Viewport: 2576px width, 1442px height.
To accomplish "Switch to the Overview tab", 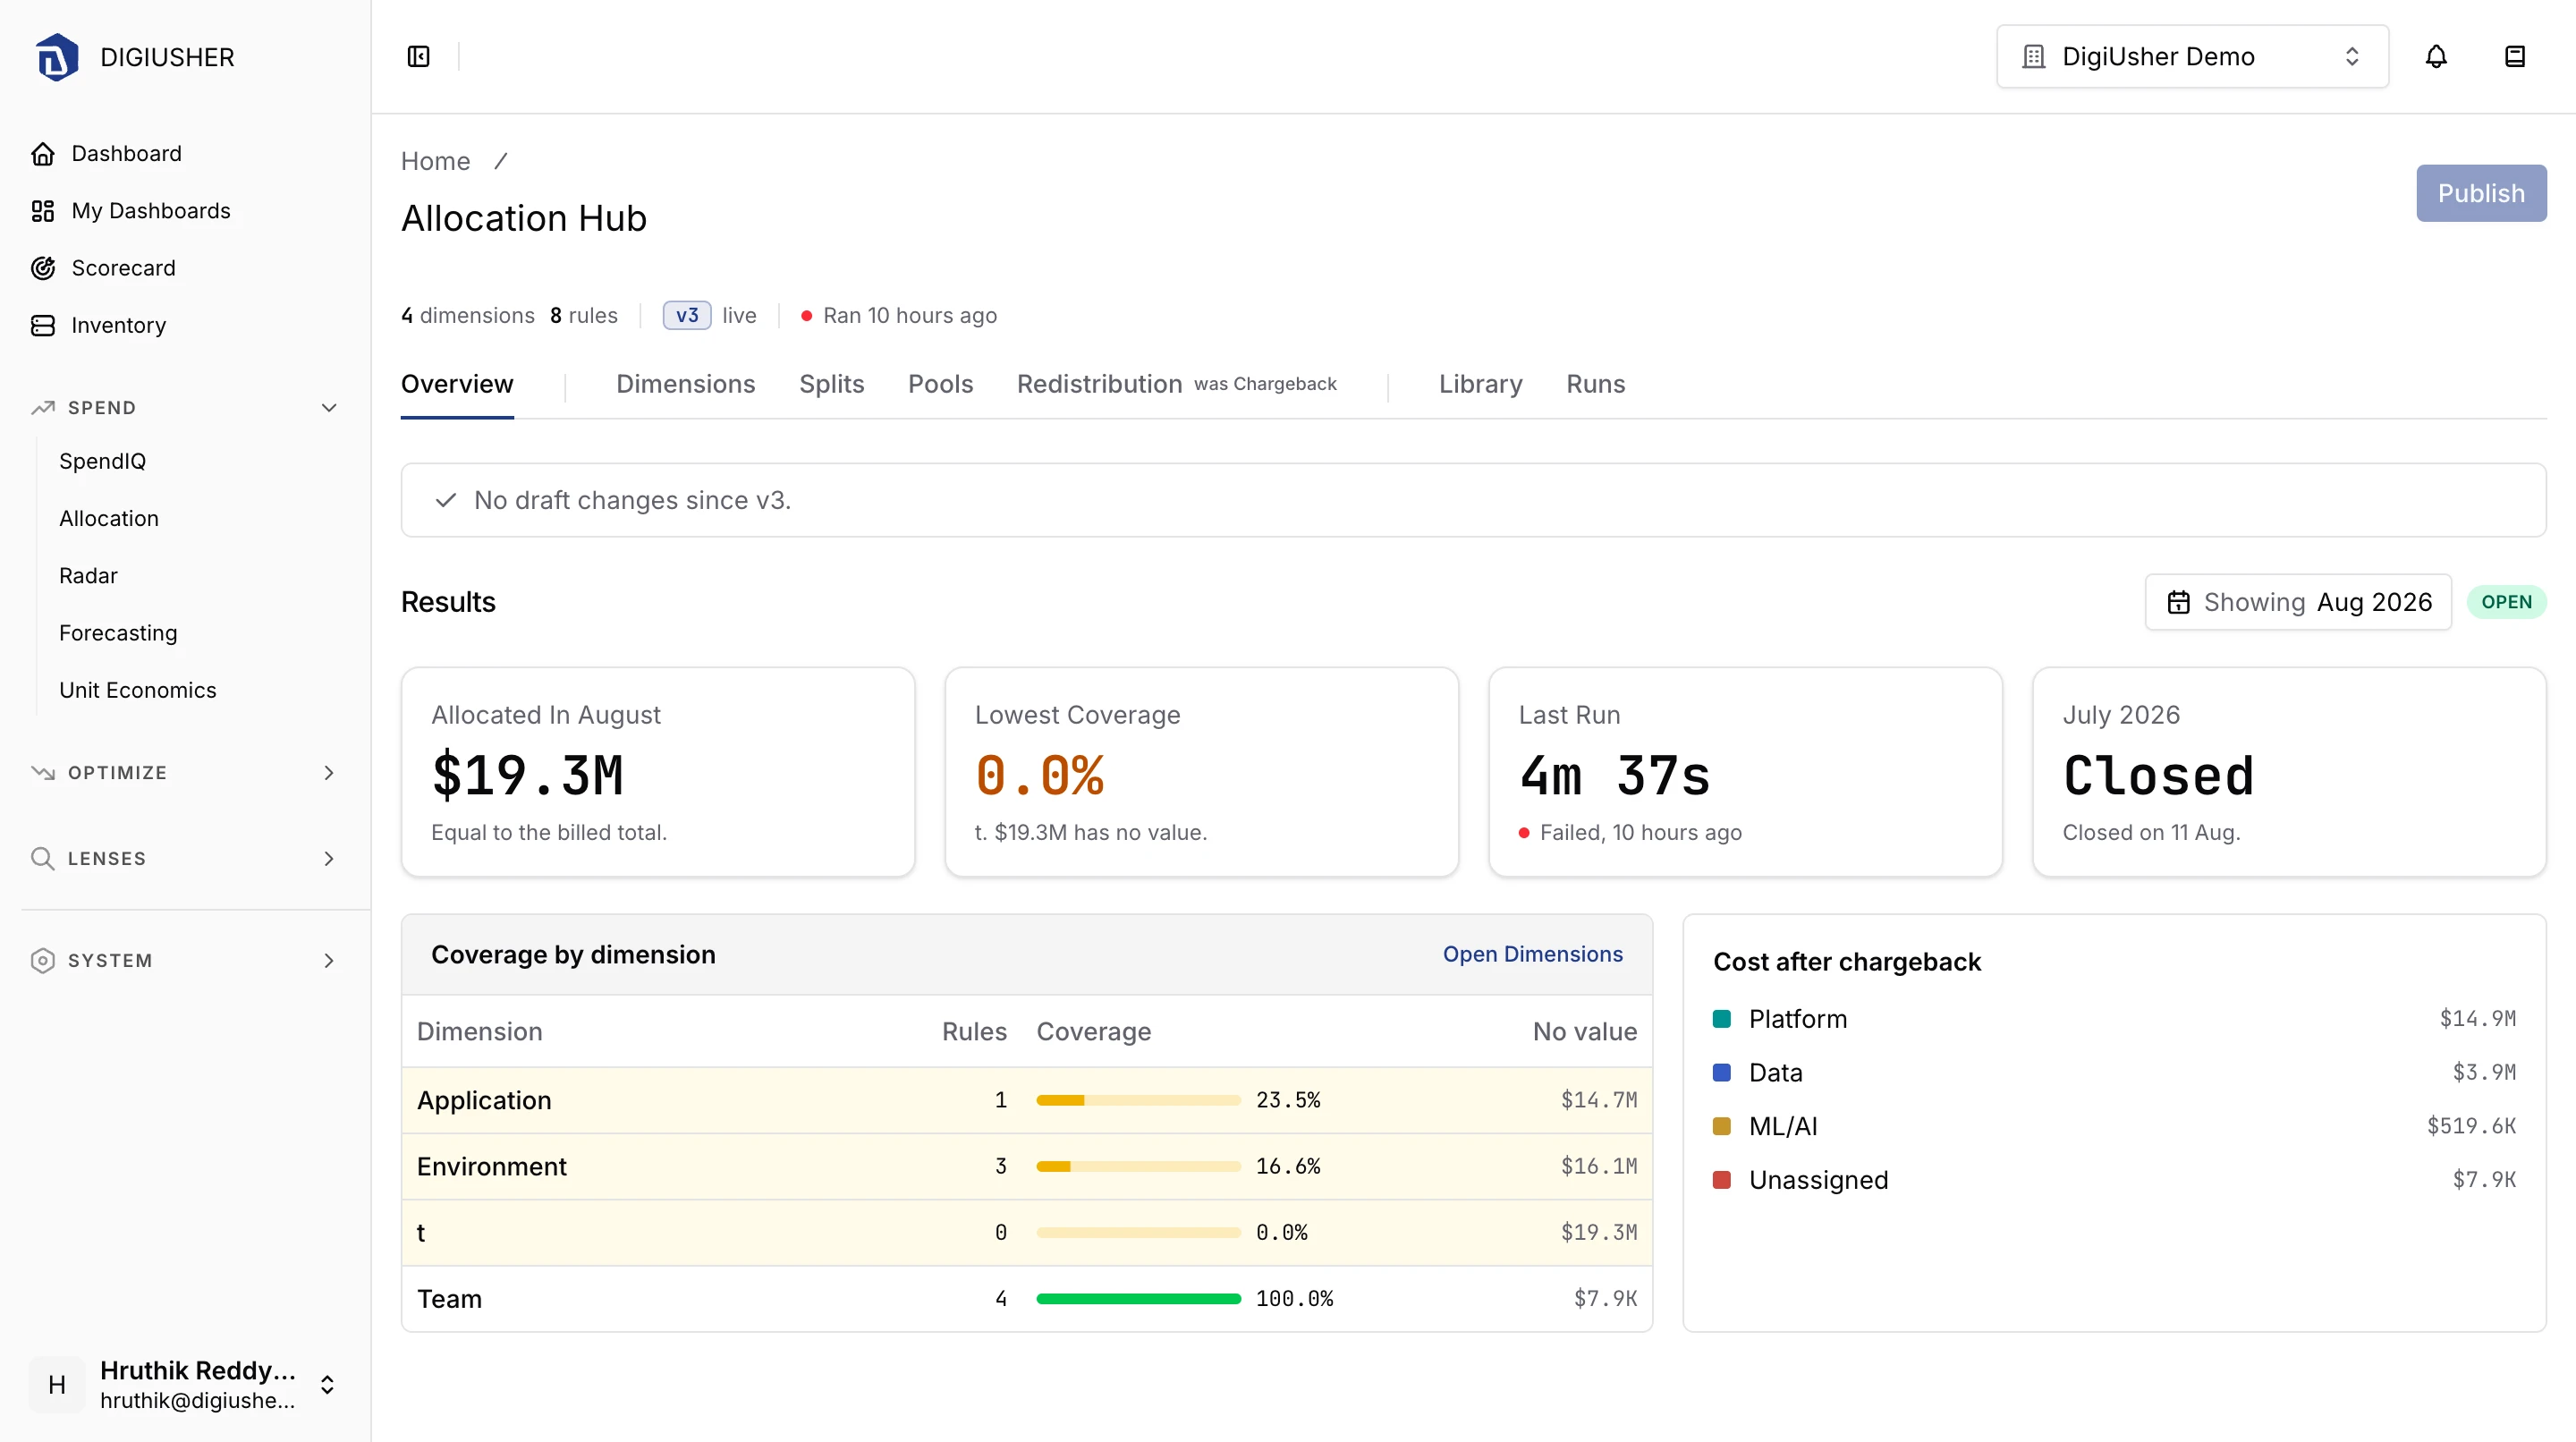I will click(x=457, y=384).
